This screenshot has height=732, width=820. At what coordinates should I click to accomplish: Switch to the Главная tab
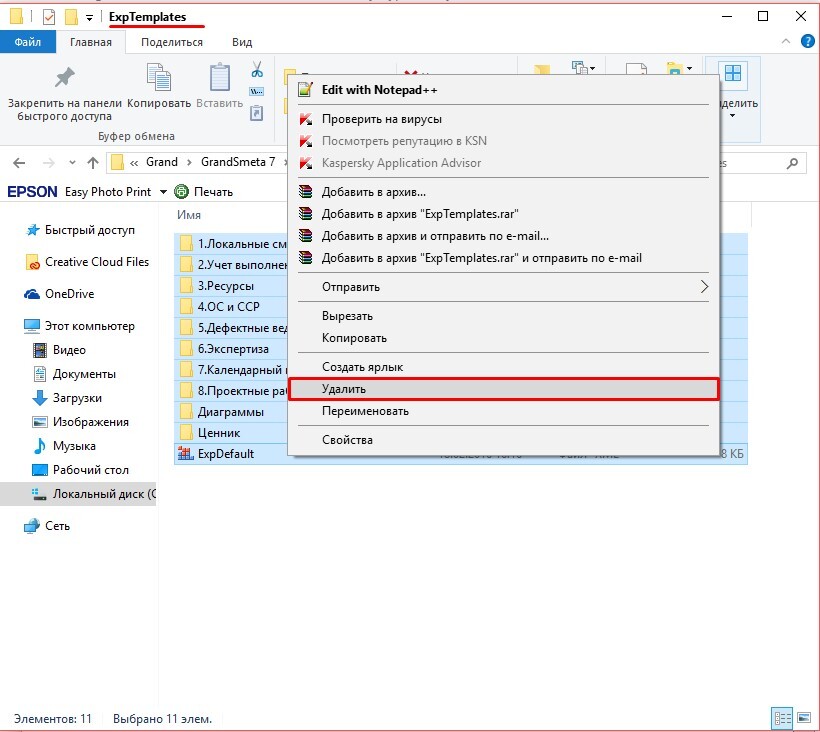pyautogui.click(x=91, y=42)
